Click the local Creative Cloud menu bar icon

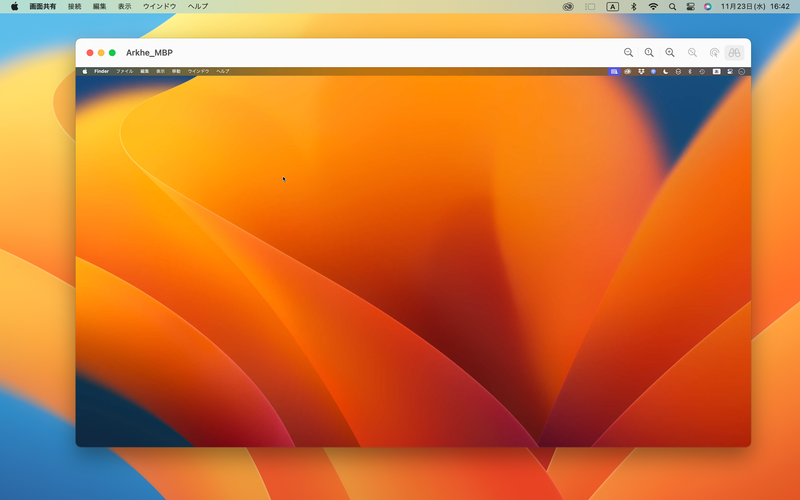[568, 7]
